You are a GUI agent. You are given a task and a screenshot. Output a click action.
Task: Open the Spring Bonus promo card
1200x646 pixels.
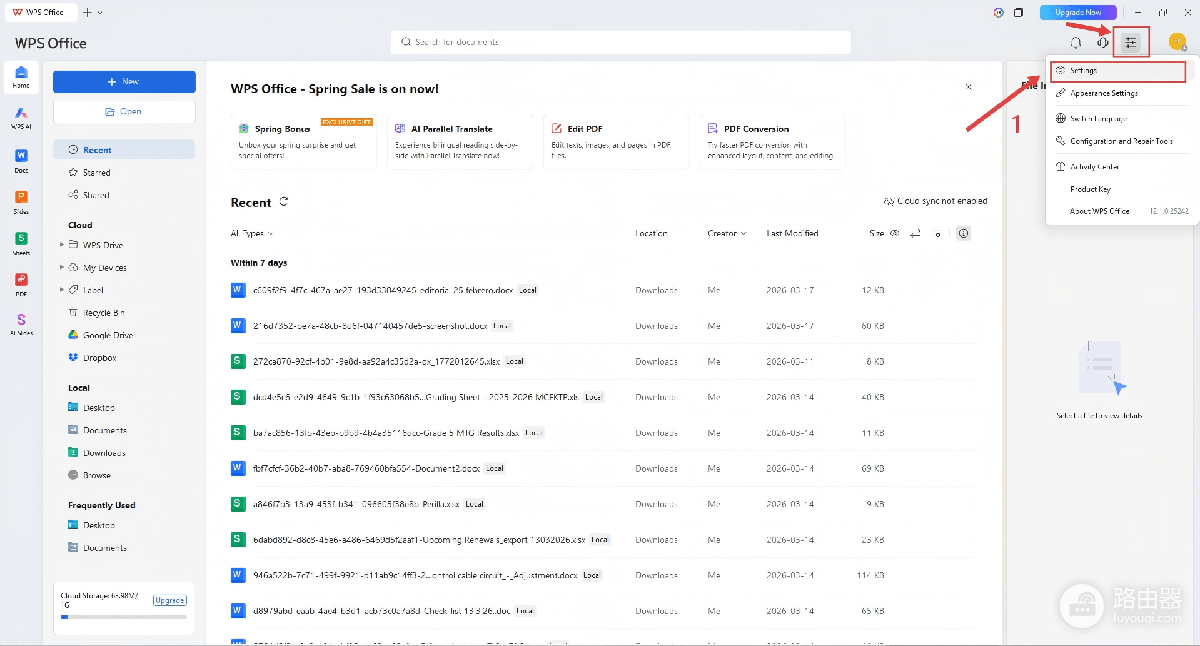(305, 141)
